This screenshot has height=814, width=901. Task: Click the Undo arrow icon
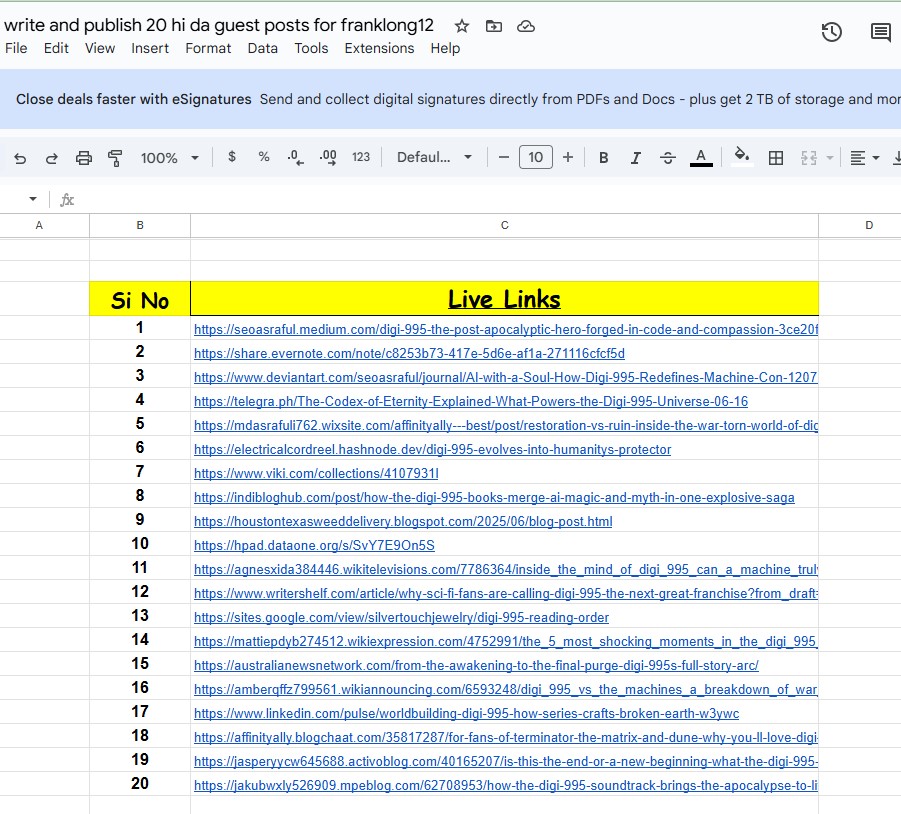pyautogui.click(x=20, y=158)
